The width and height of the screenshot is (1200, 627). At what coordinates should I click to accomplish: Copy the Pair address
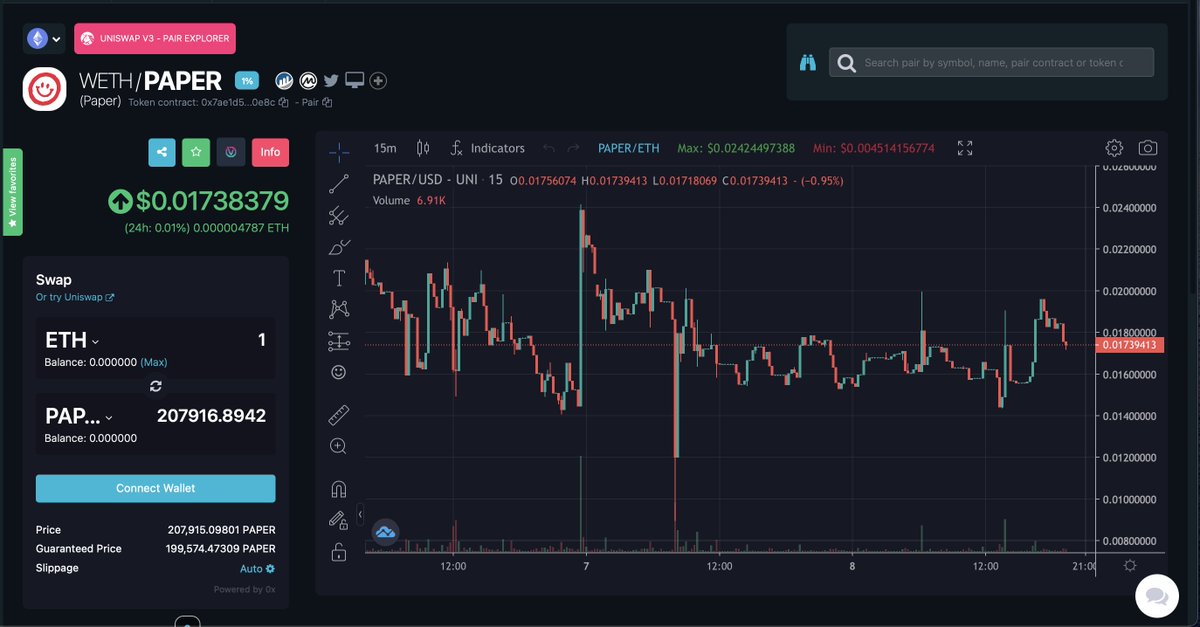[327, 102]
